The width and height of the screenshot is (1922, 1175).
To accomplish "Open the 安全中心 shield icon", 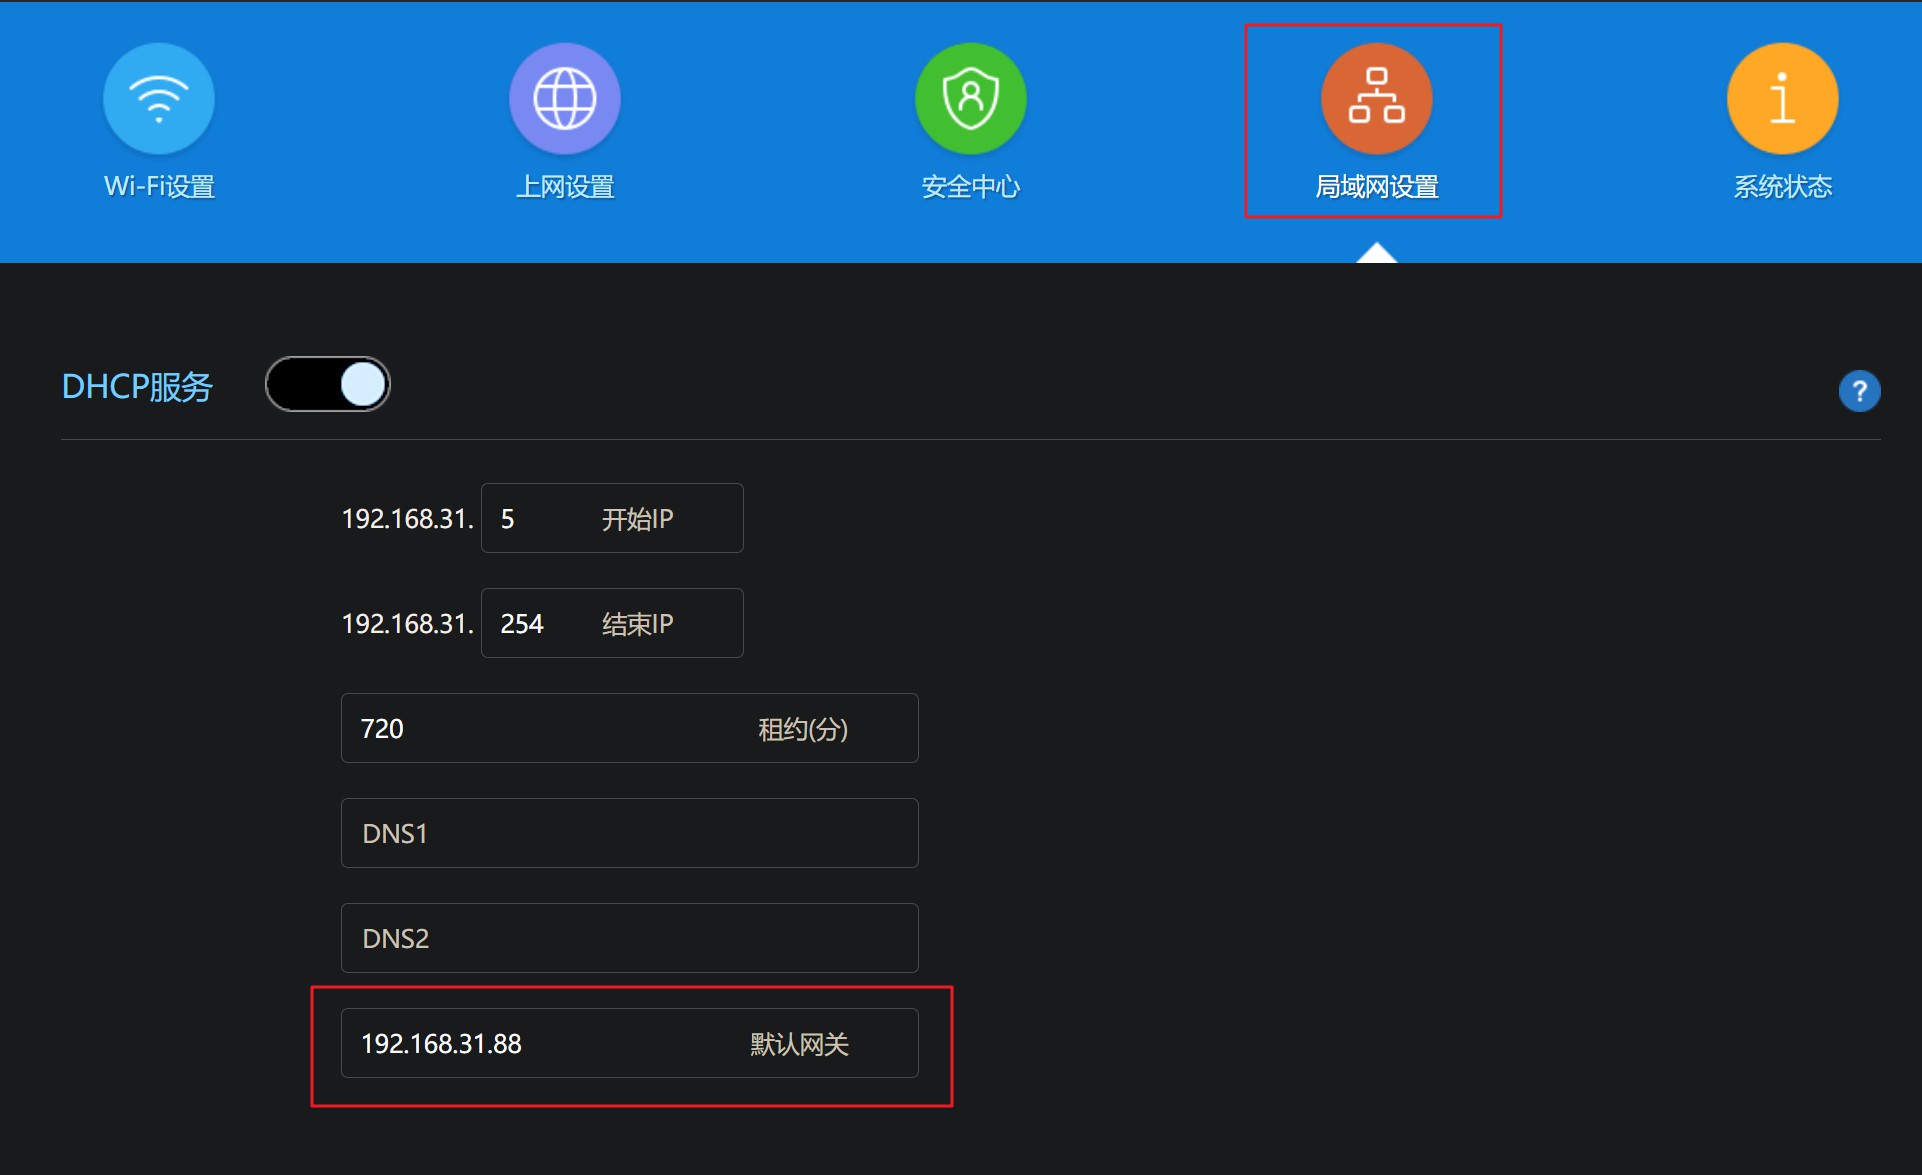I will [971, 98].
